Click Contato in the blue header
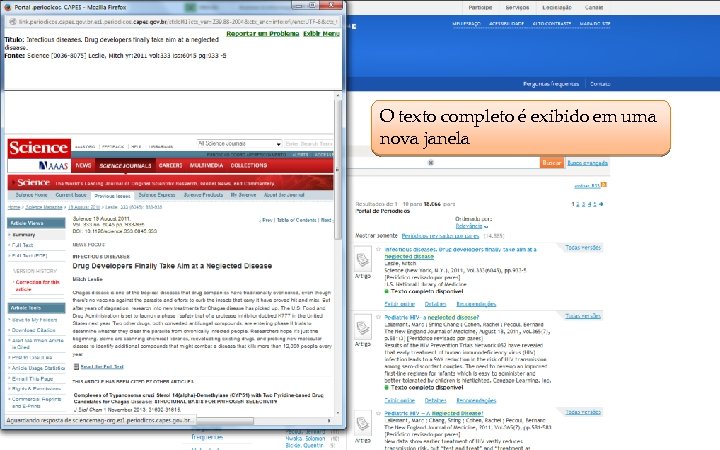Screen dimensions: 720x450 point(600,84)
